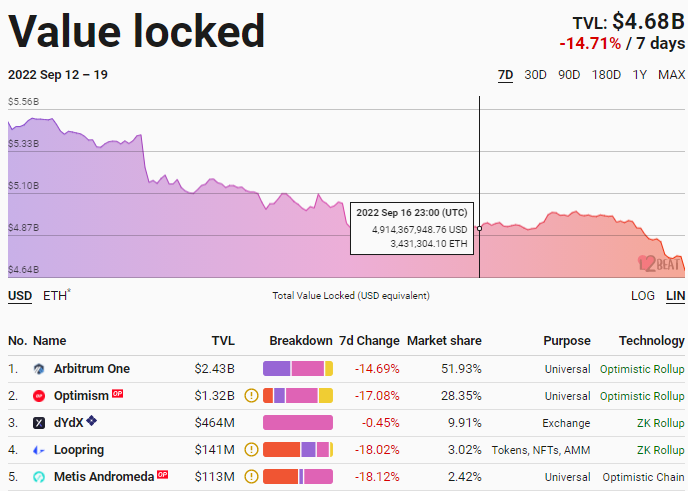Image resolution: width=688 pixels, height=491 pixels.
Task: Click the $464M TVL value
Action: click(215, 423)
